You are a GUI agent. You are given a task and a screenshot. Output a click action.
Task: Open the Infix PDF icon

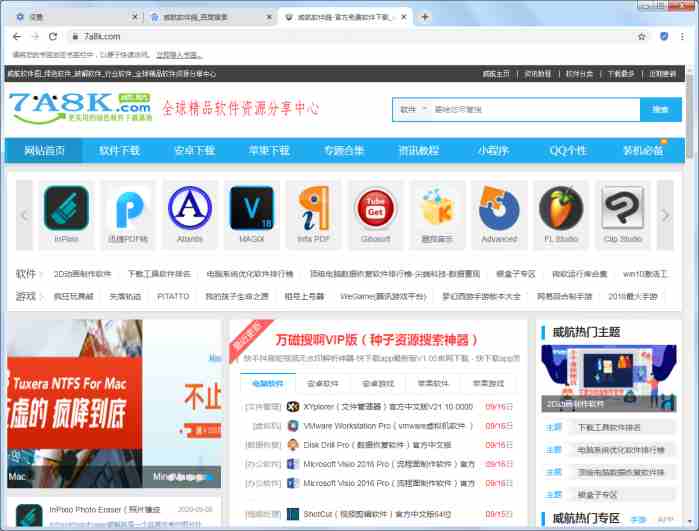coord(314,208)
